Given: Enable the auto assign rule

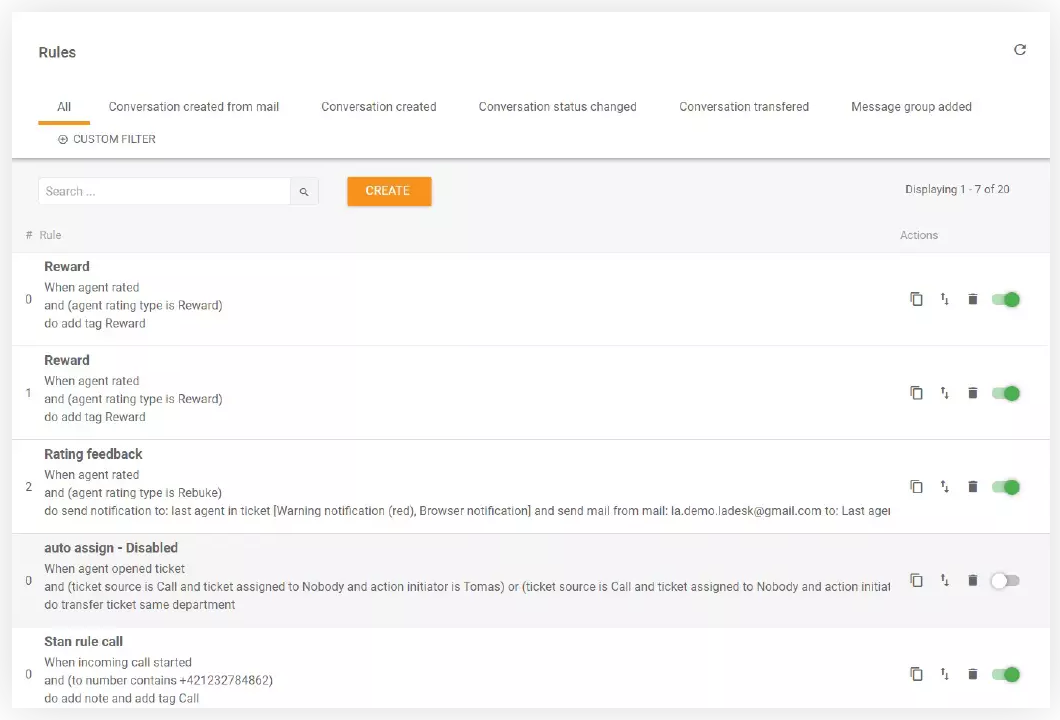Looking at the screenshot, I should pos(1005,581).
